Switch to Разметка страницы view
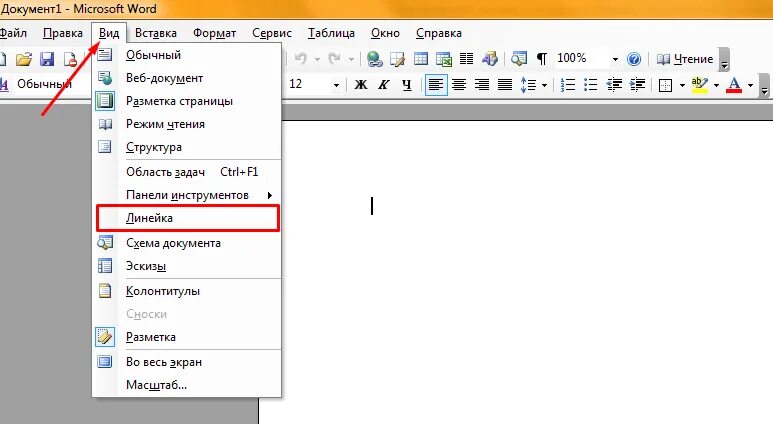The image size is (773, 424). pyautogui.click(x=188, y=101)
